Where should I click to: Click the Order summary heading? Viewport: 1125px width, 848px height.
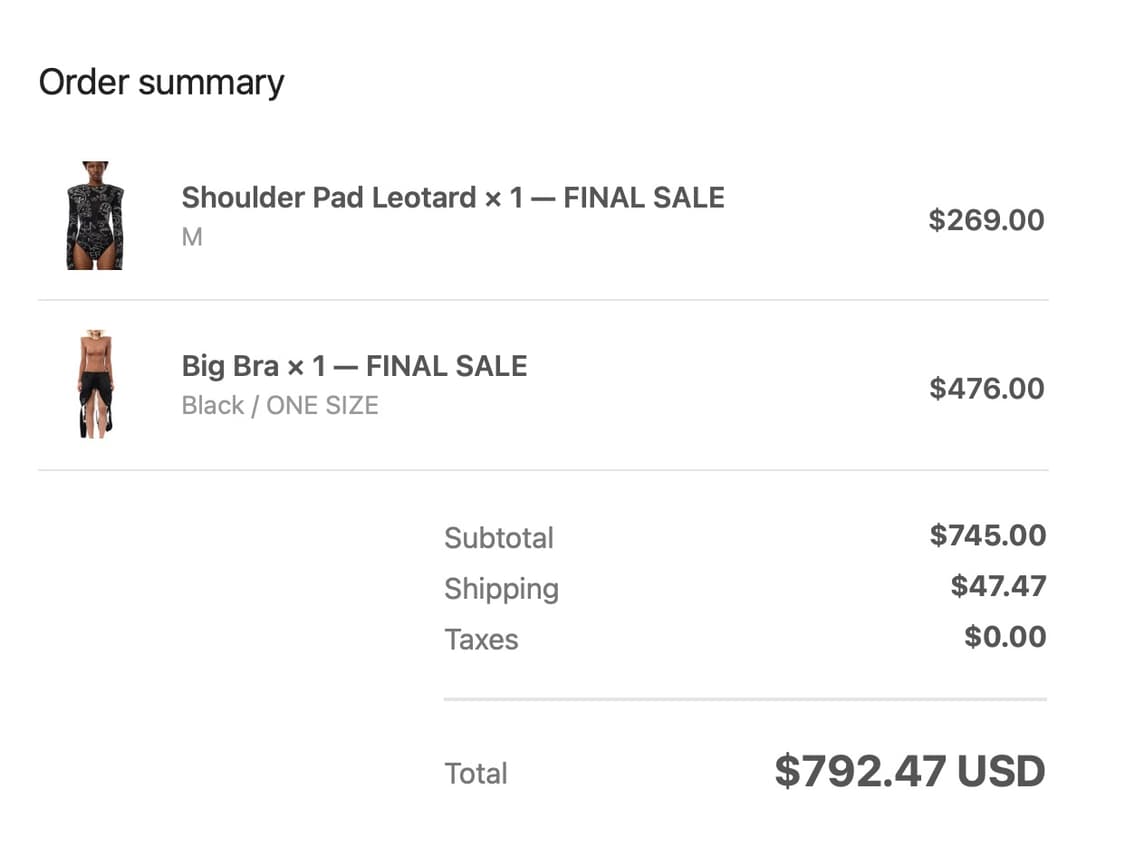(161, 82)
